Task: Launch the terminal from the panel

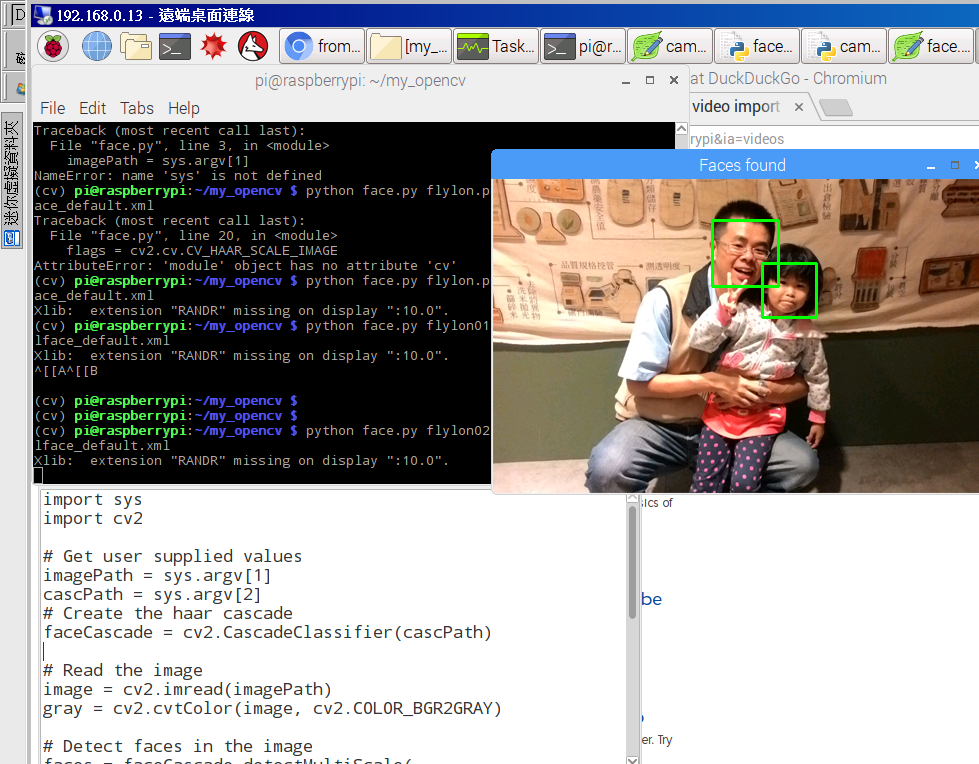Action: pos(175,46)
